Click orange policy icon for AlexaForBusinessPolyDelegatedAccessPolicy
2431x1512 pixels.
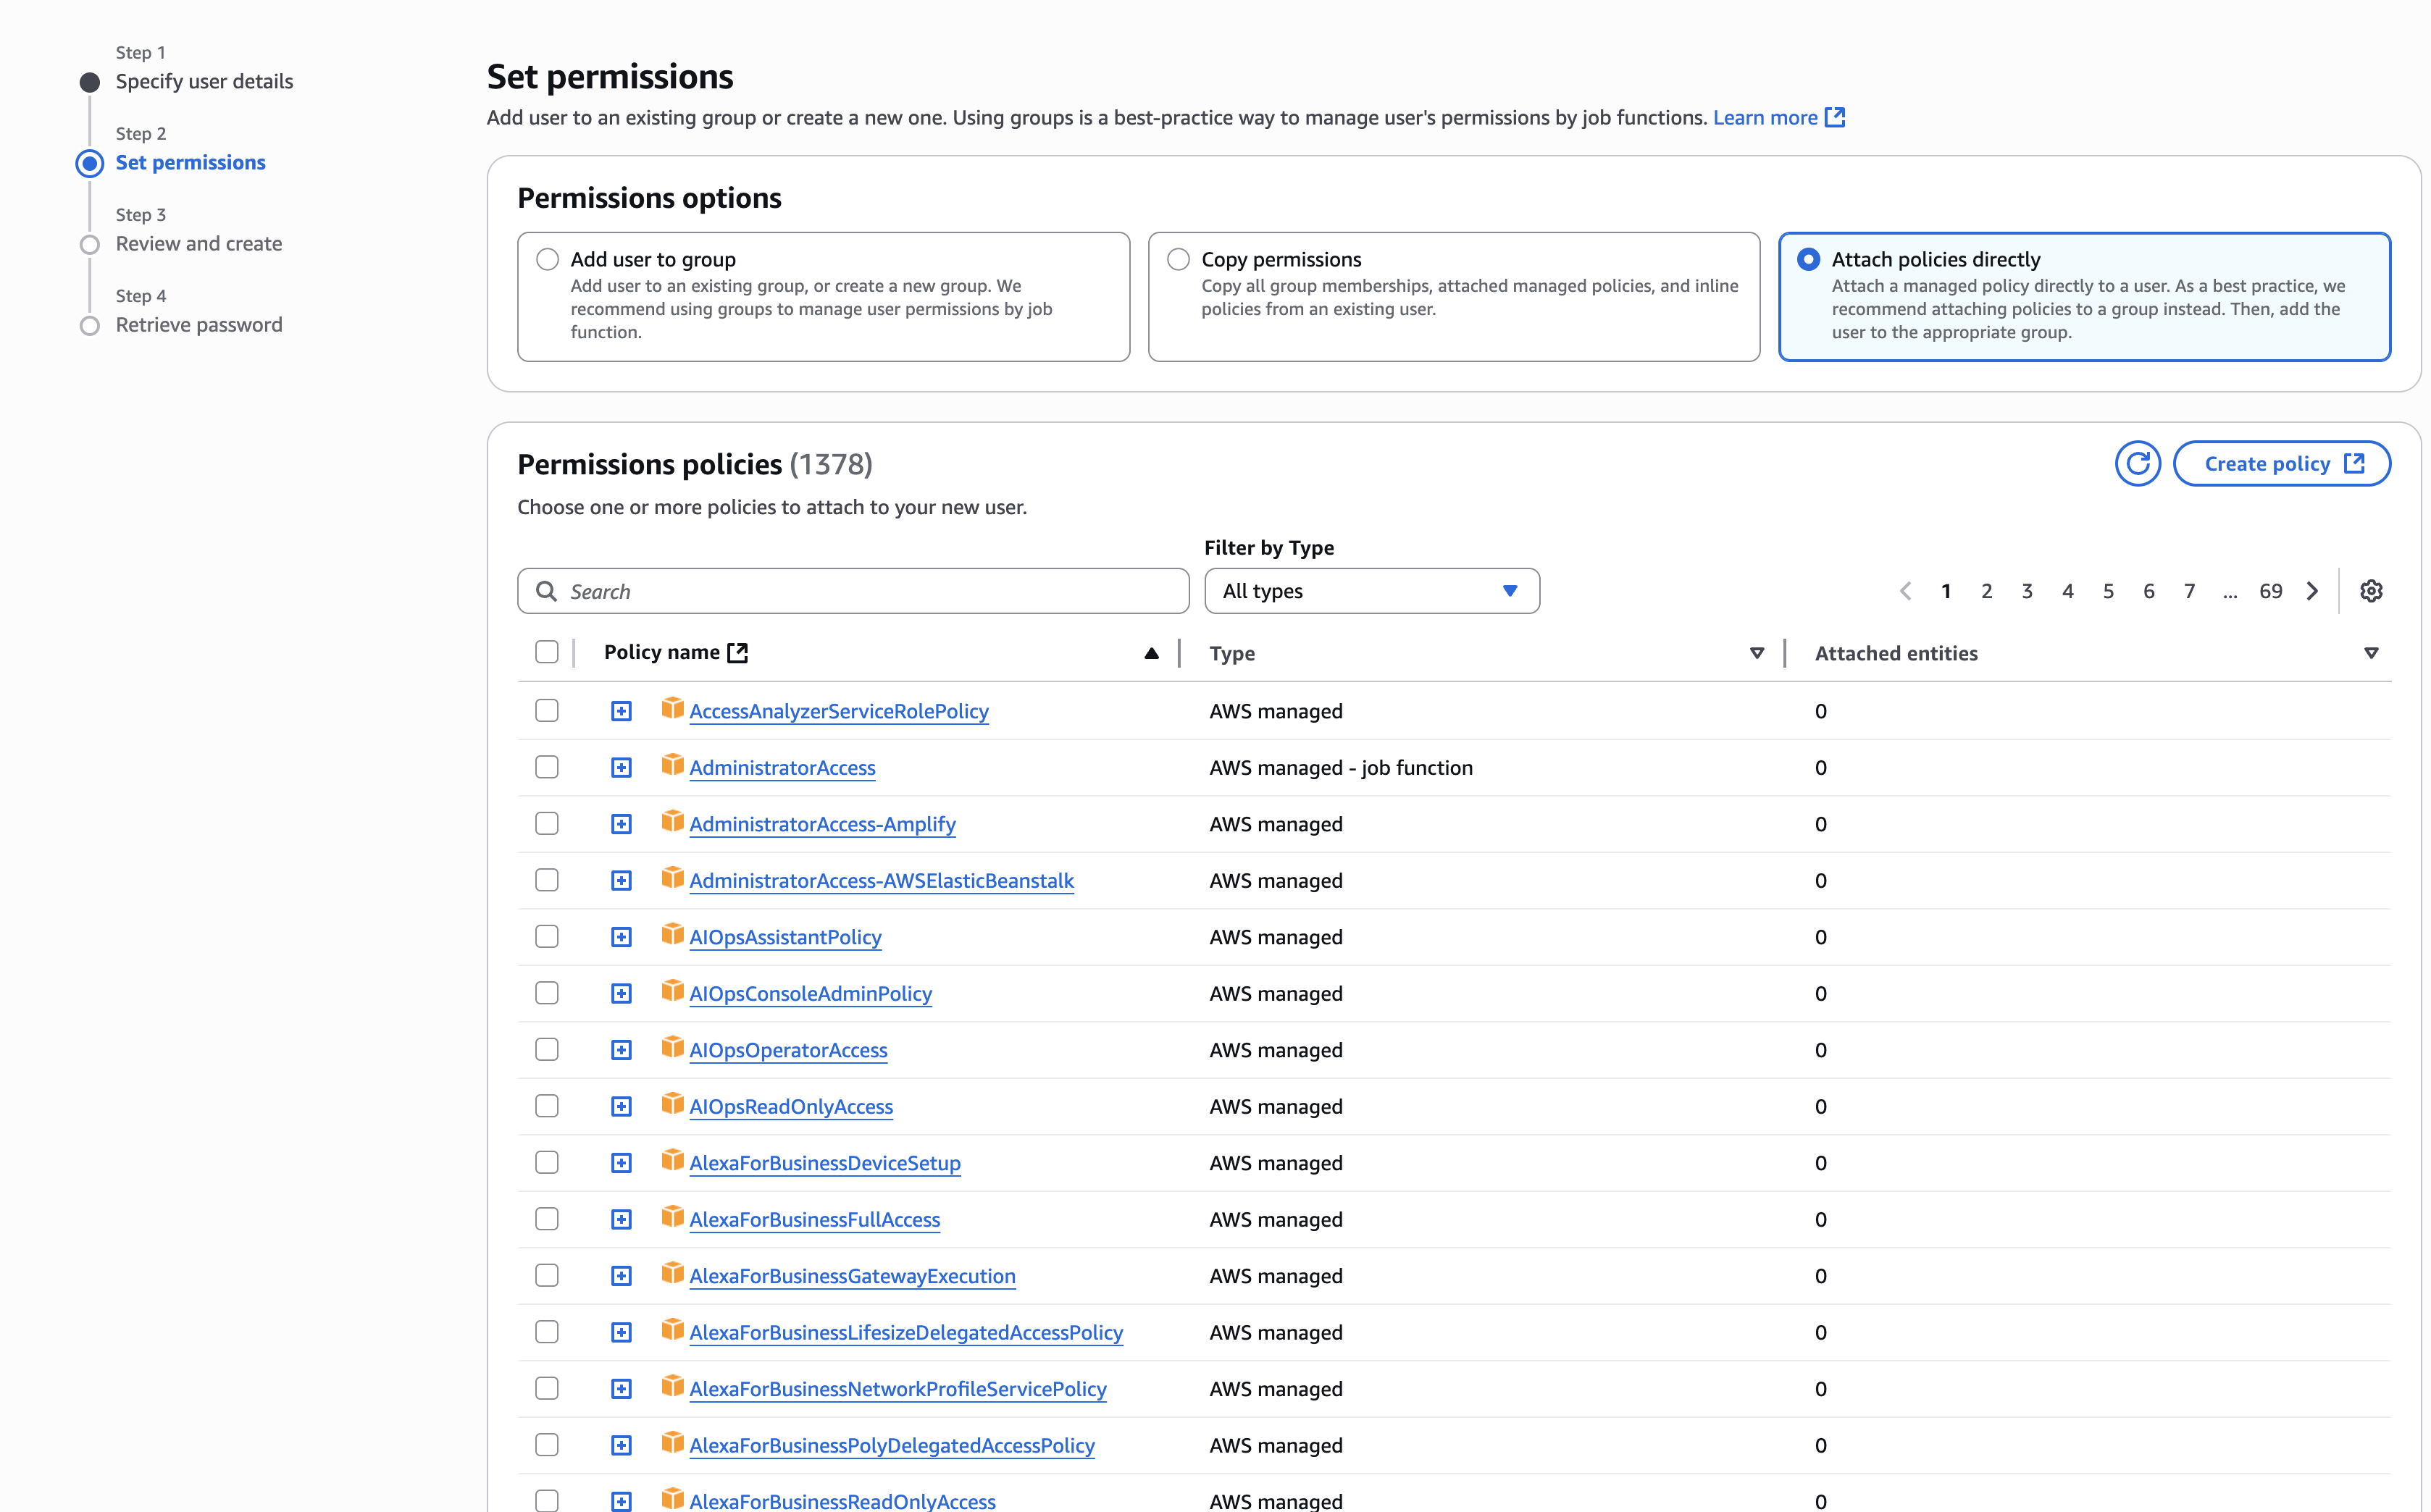point(672,1443)
